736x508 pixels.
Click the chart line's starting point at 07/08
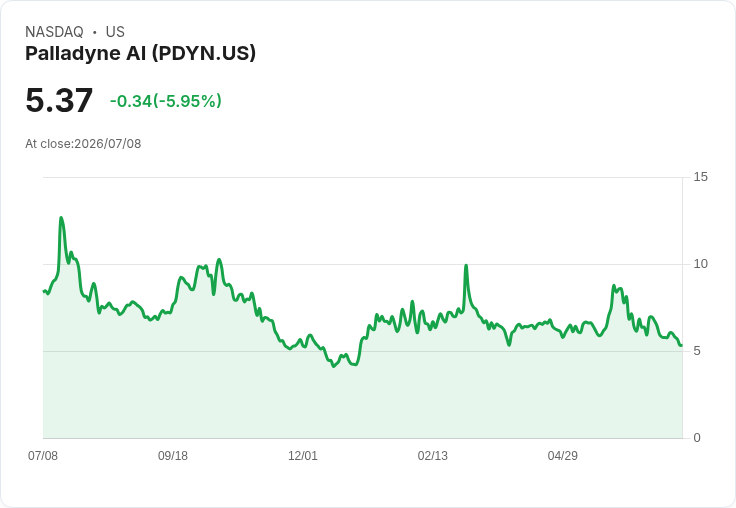44,291
